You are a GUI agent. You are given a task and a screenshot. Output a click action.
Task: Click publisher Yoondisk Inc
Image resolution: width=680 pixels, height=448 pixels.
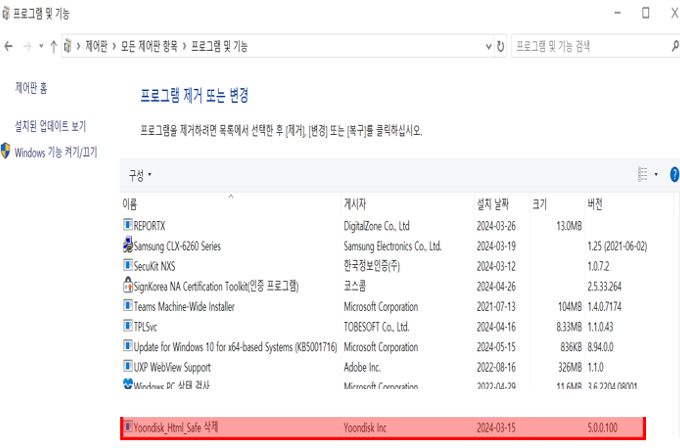point(365,428)
